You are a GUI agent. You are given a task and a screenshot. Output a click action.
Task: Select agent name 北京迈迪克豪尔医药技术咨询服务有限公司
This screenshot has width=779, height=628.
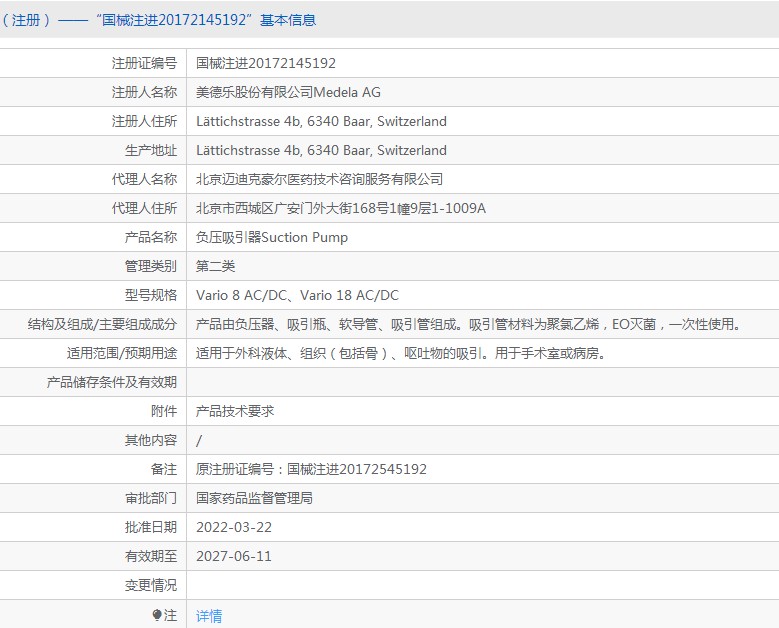point(319,179)
